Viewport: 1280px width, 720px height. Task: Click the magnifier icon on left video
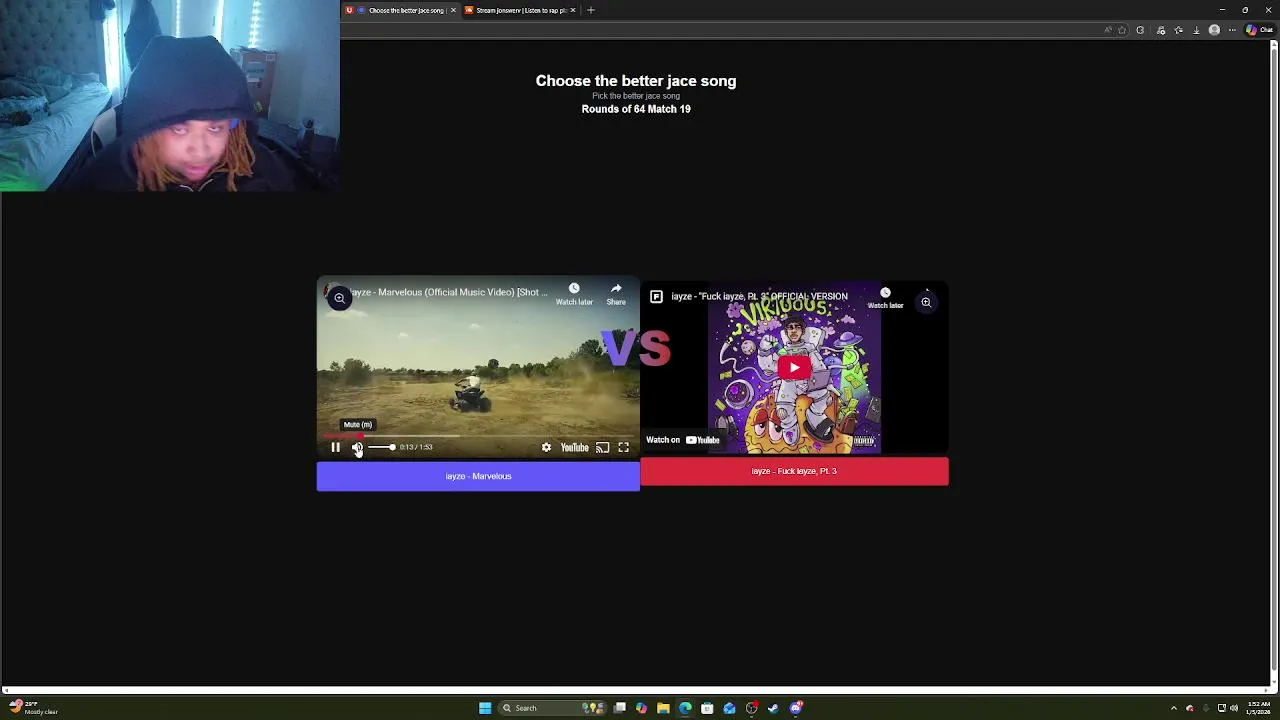tap(340, 298)
